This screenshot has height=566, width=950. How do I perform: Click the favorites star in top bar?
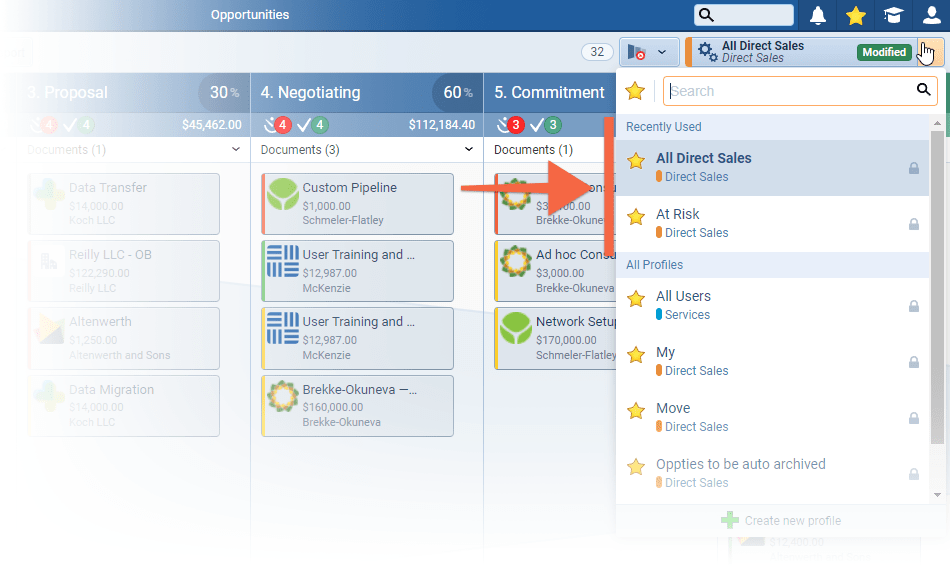[x=855, y=15]
